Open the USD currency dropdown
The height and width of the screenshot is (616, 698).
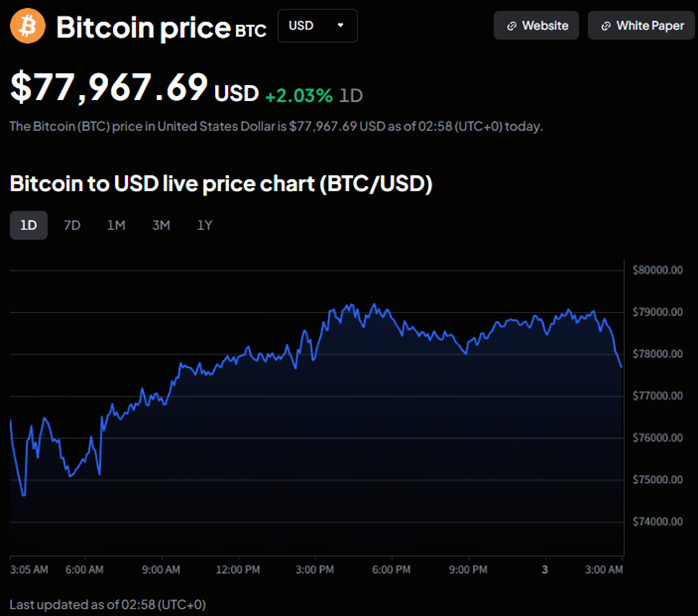317,26
